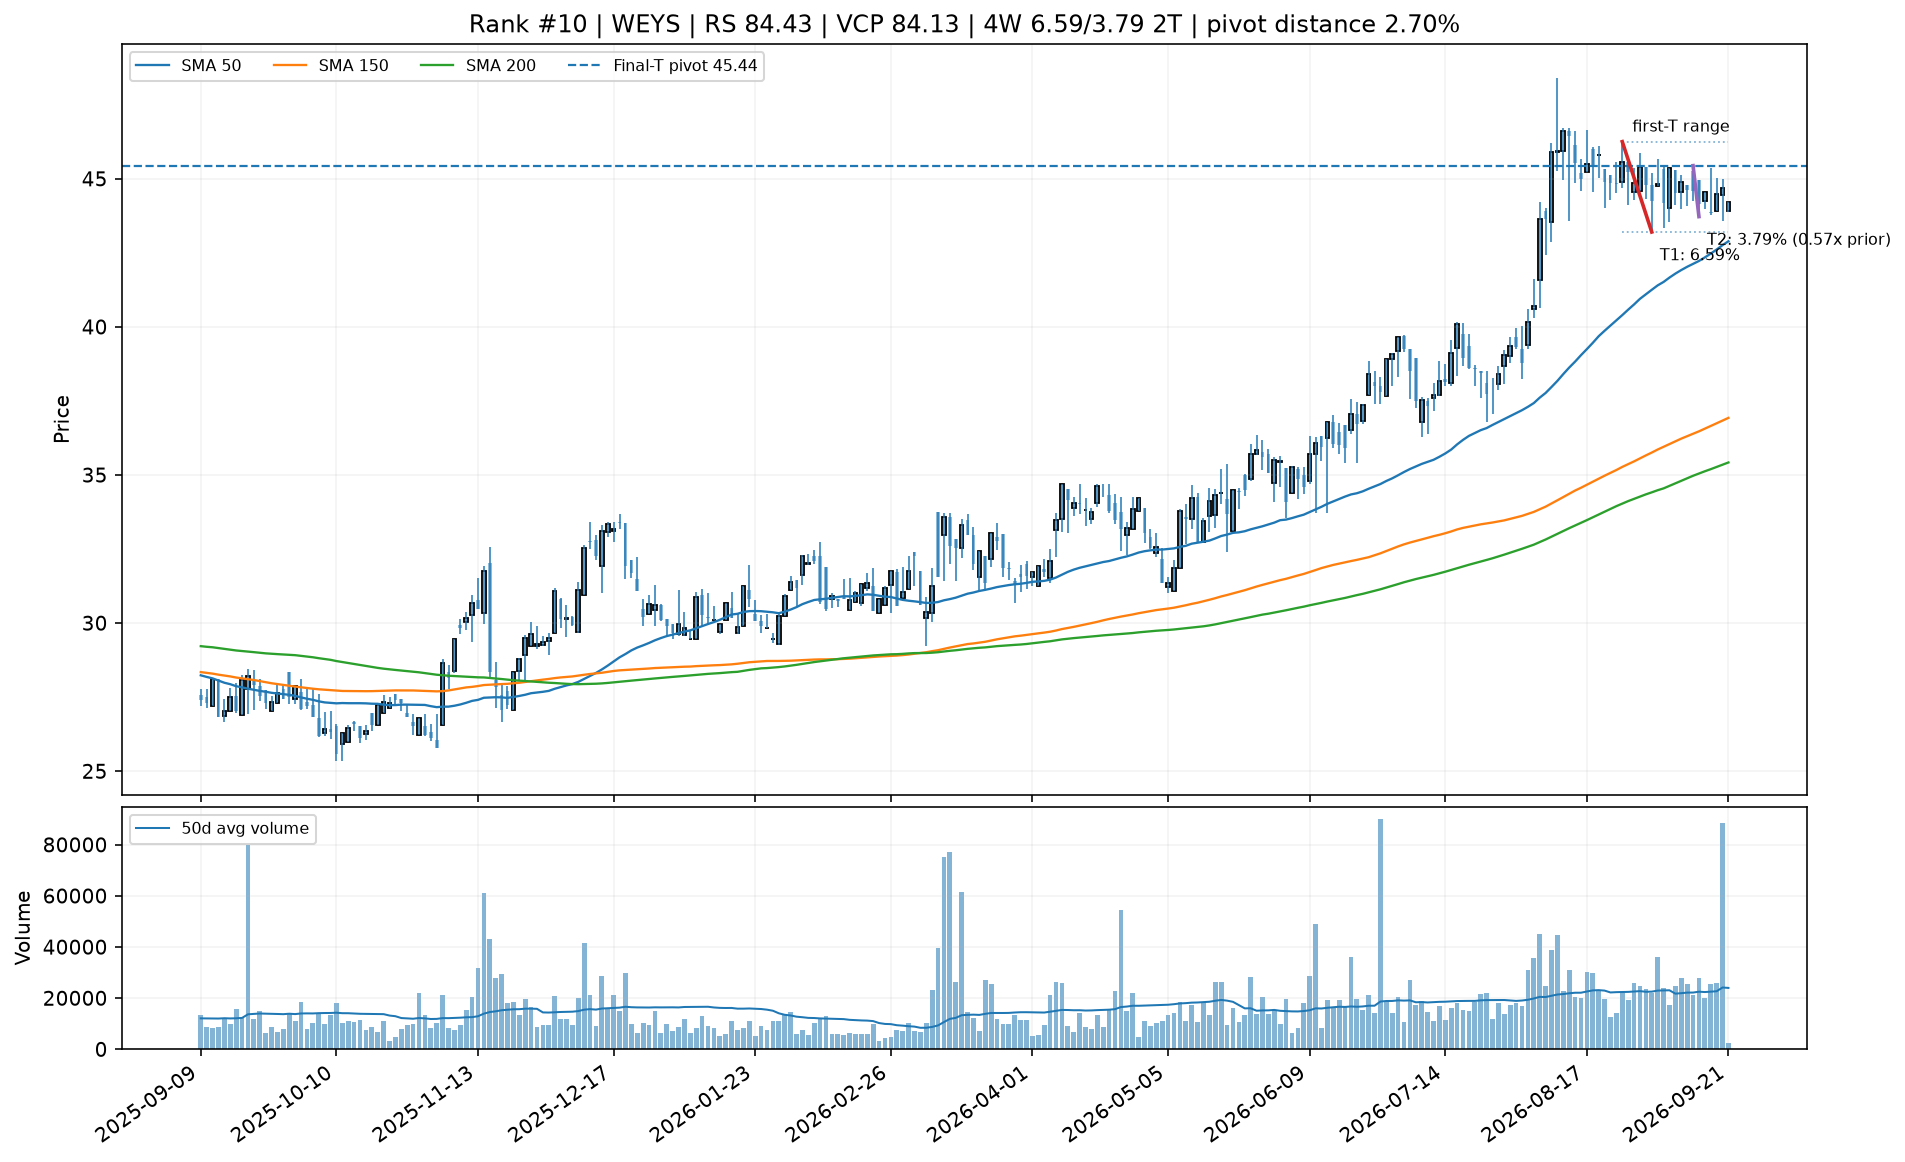
Task: Click the T1: 6.59% annotation label
Action: (x=1699, y=255)
